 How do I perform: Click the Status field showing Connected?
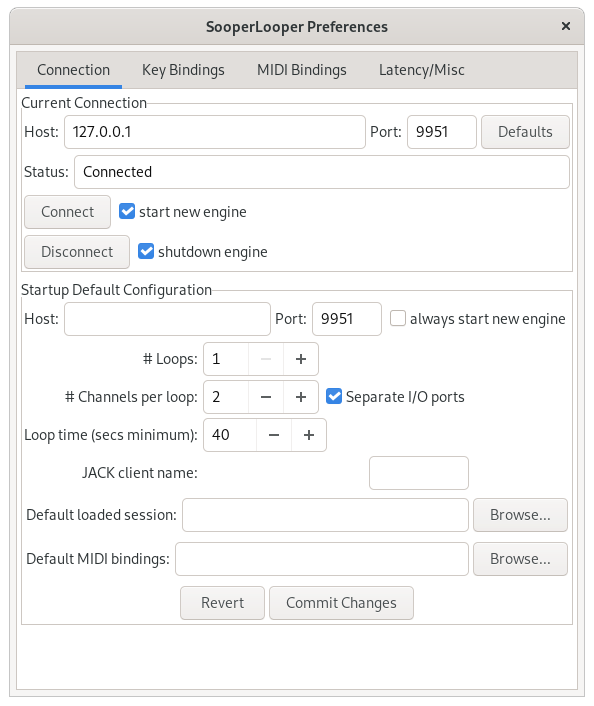click(x=322, y=172)
